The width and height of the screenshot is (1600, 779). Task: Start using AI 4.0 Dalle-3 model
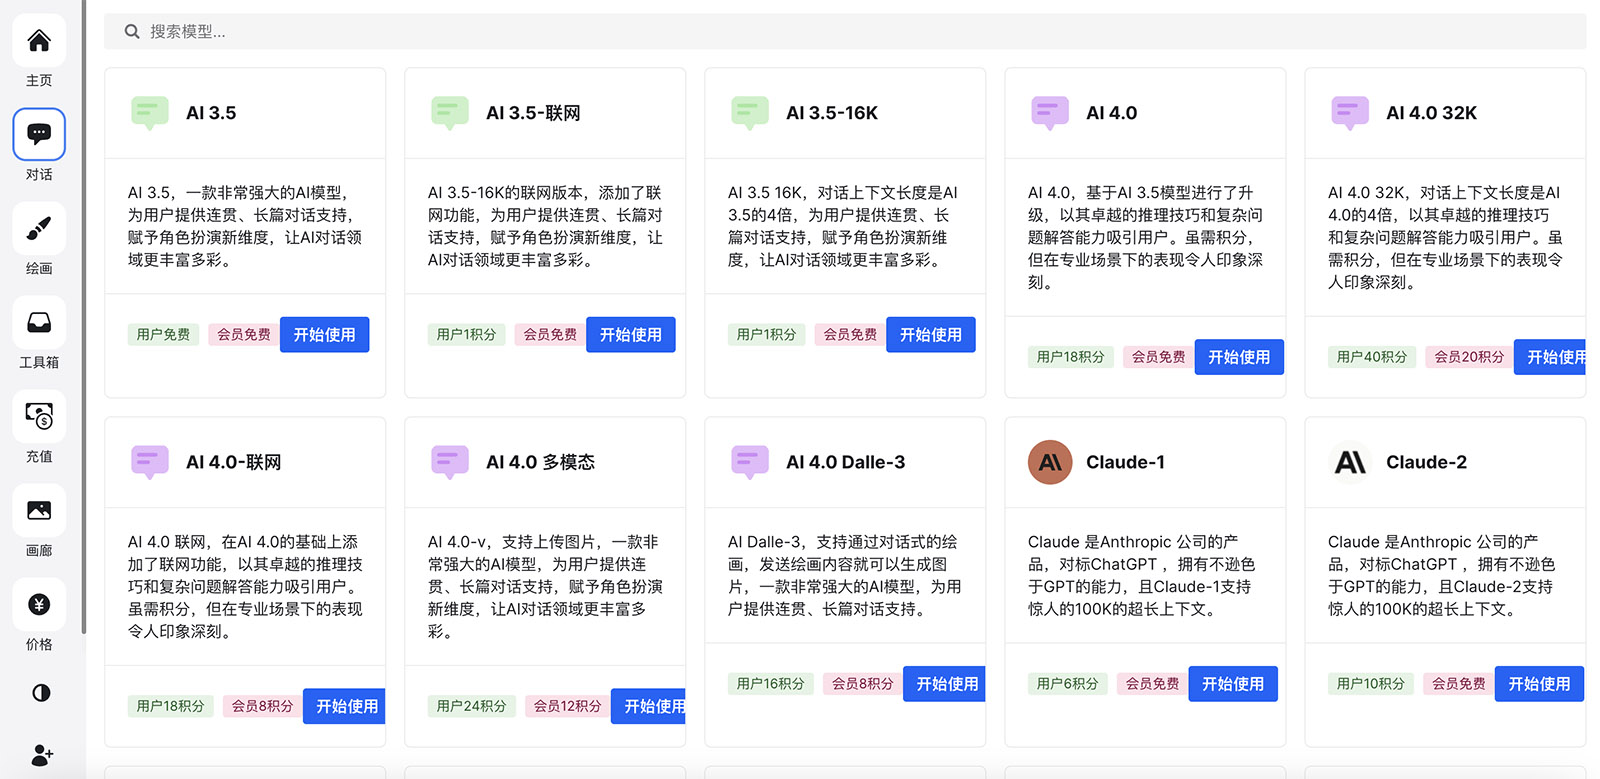(944, 684)
